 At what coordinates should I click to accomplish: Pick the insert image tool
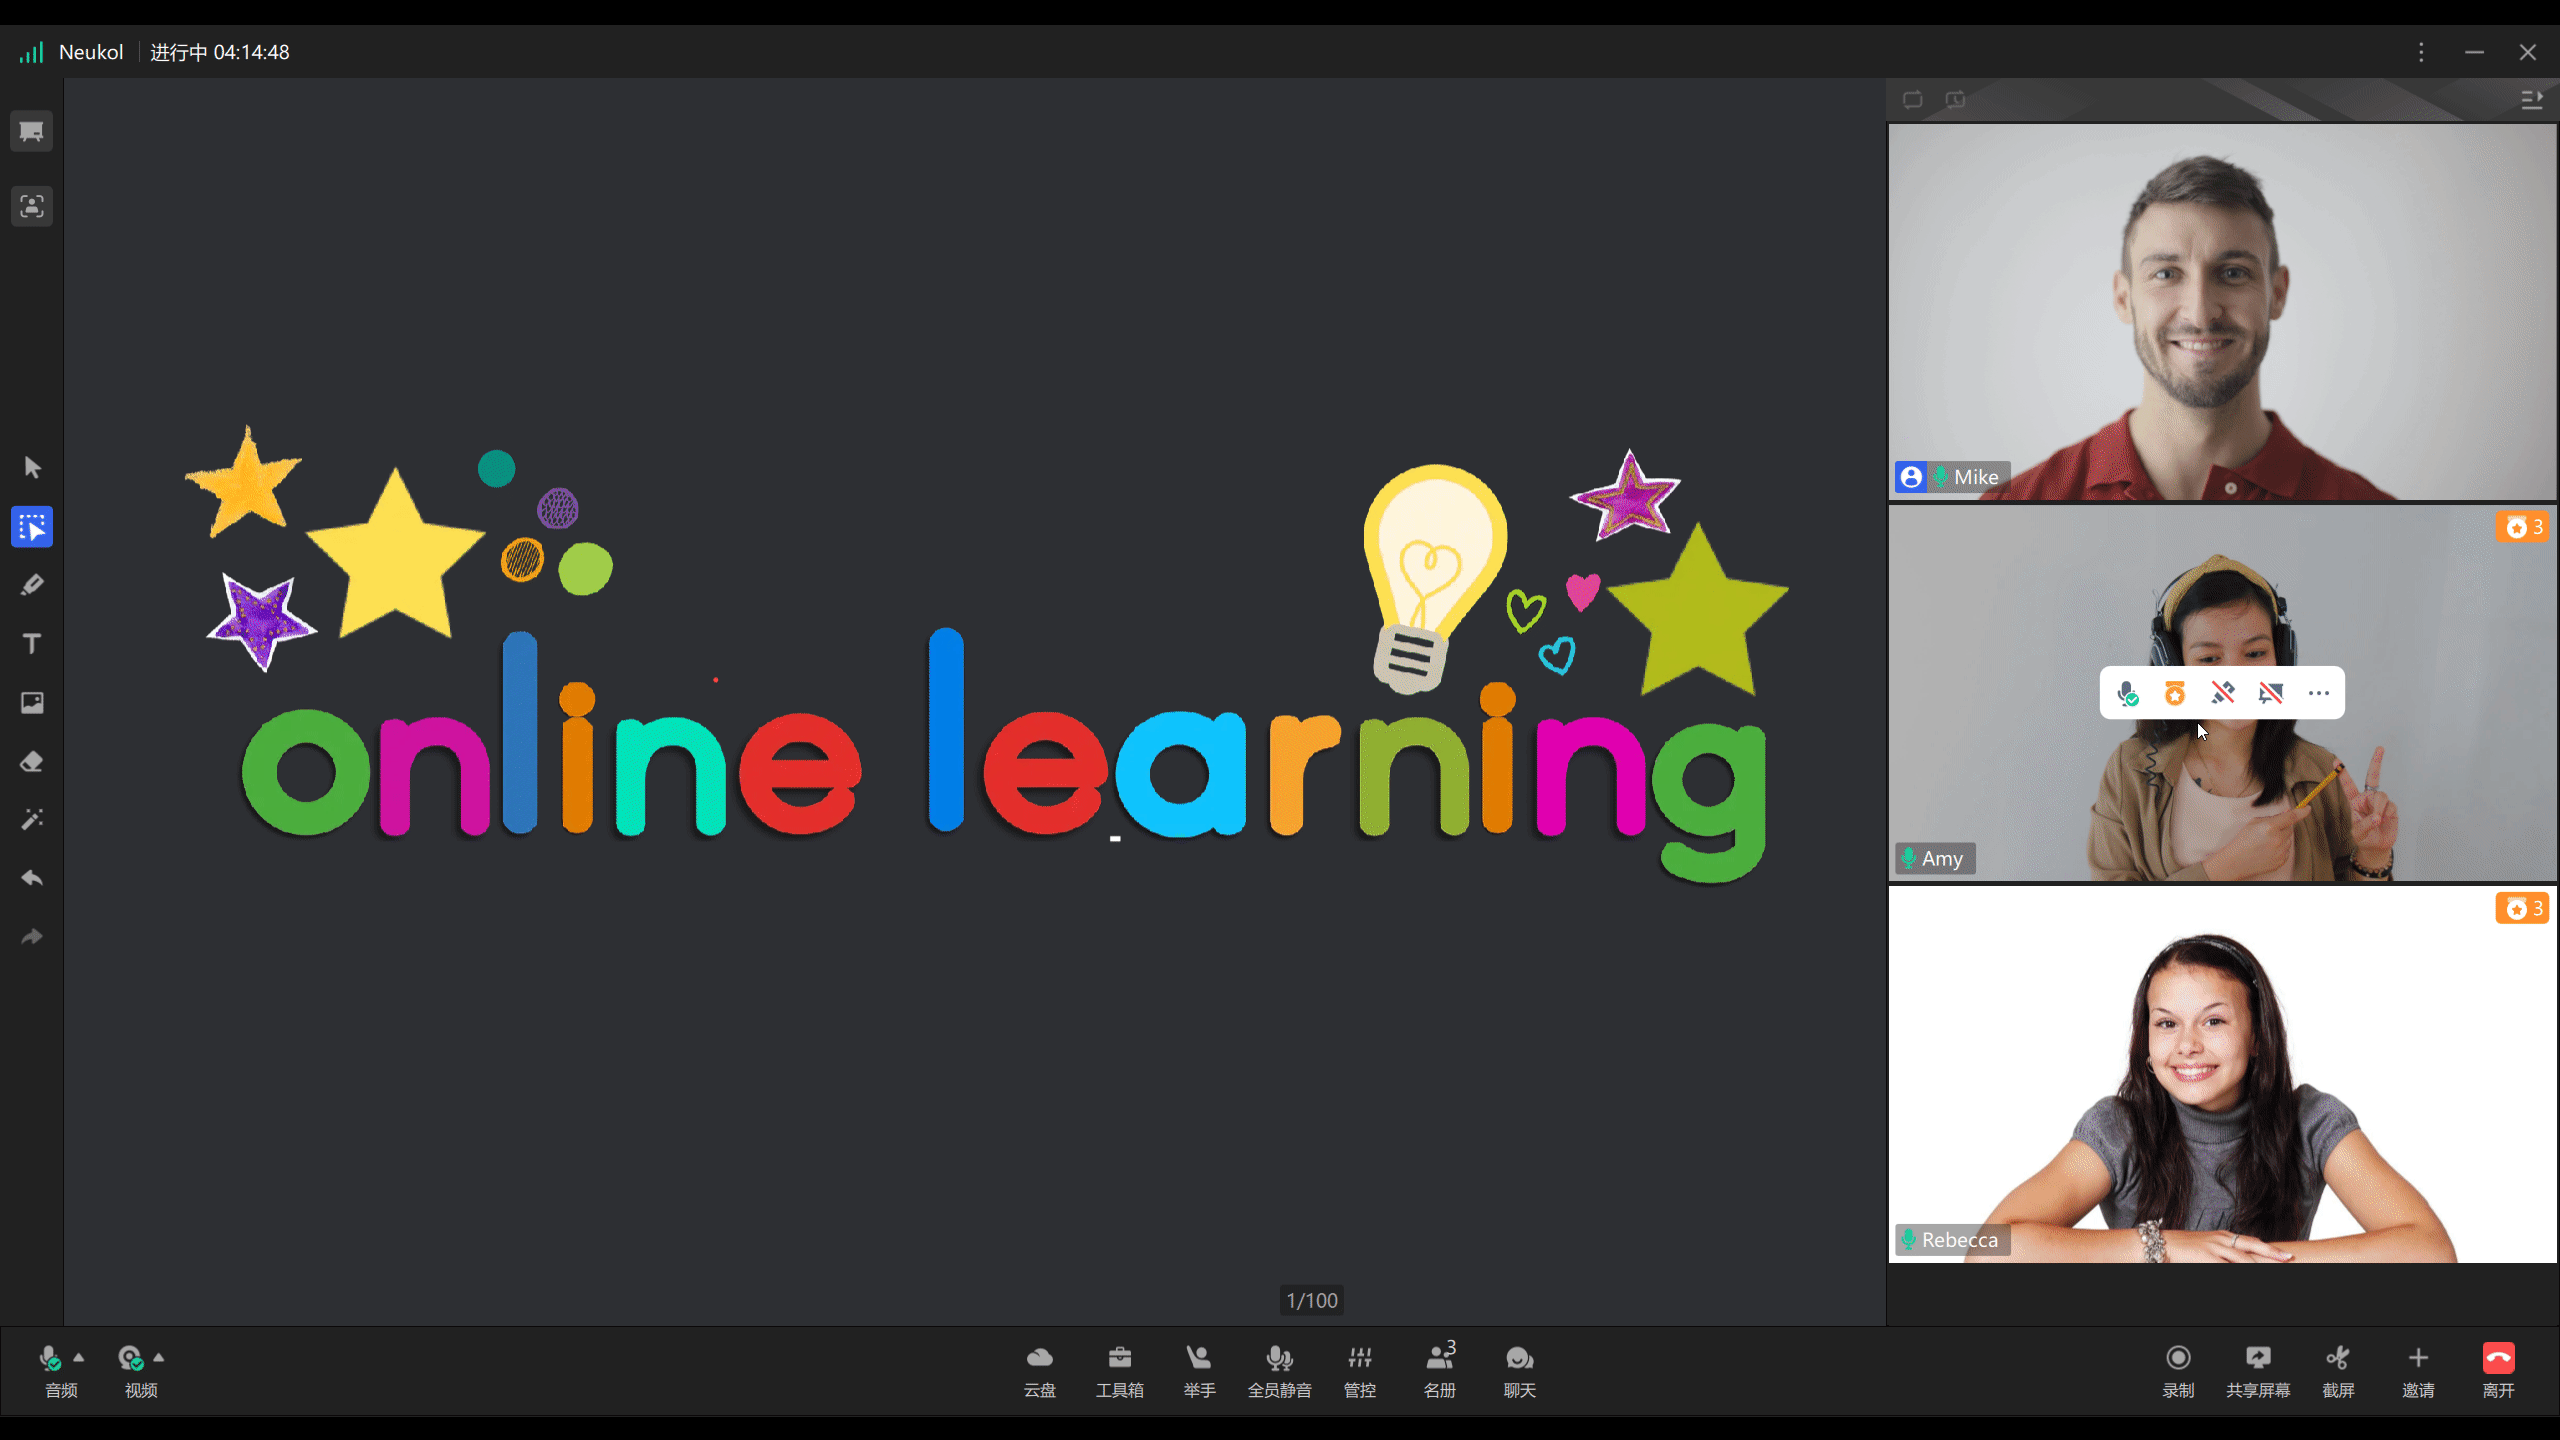pyautogui.click(x=32, y=703)
